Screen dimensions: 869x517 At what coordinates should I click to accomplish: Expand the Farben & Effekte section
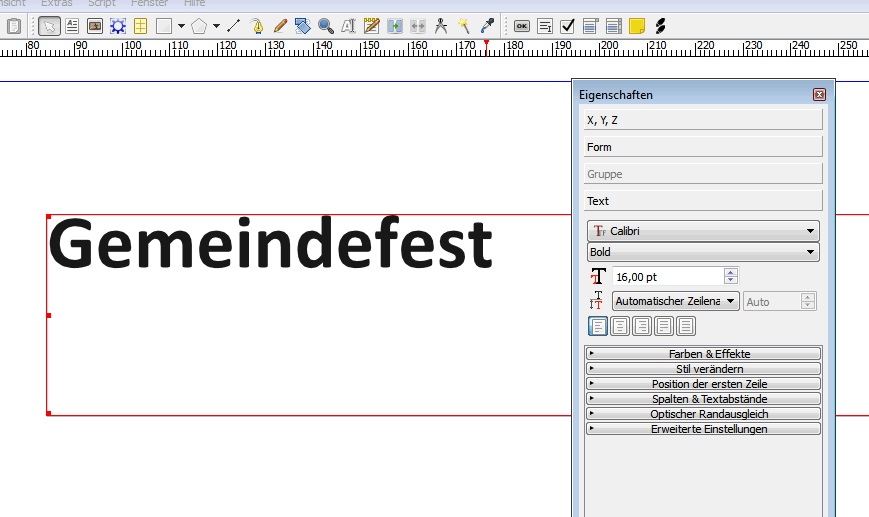(703, 354)
